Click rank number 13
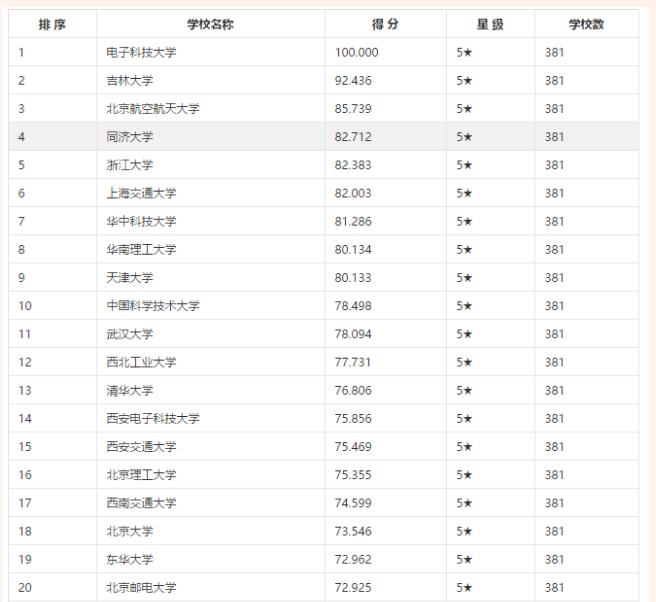656x602 pixels. click(25, 390)
